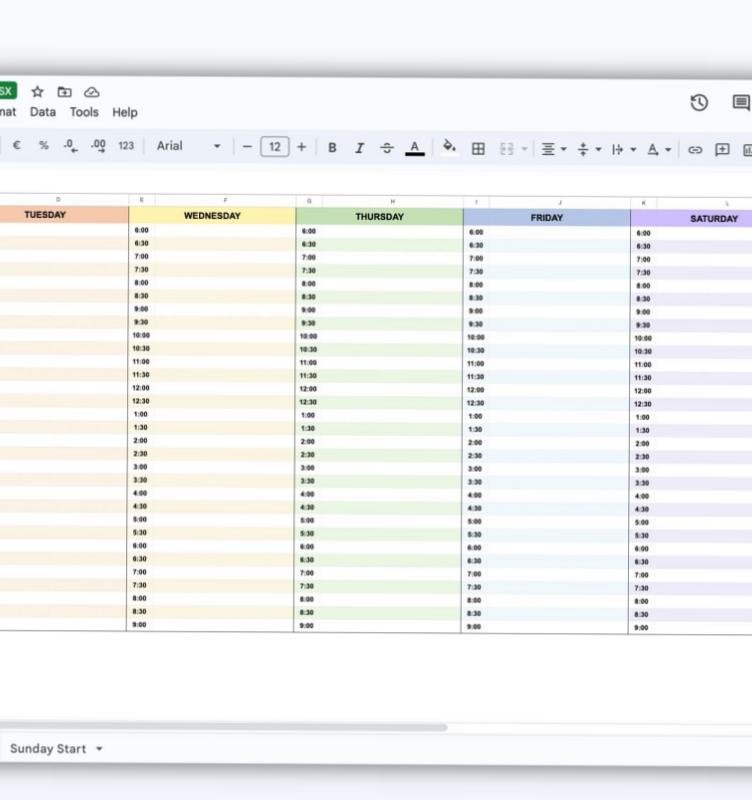Decrease font size with minus button

pyautogui.click(x=247, y=147)
